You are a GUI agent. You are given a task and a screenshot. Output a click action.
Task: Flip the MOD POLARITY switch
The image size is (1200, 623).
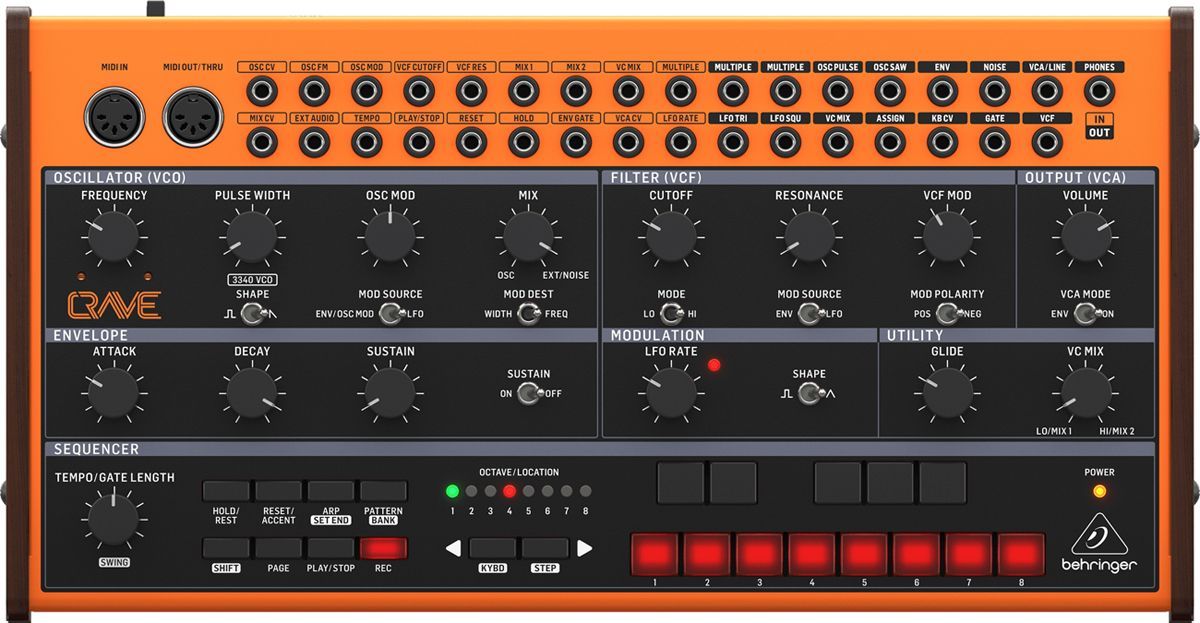947,314
